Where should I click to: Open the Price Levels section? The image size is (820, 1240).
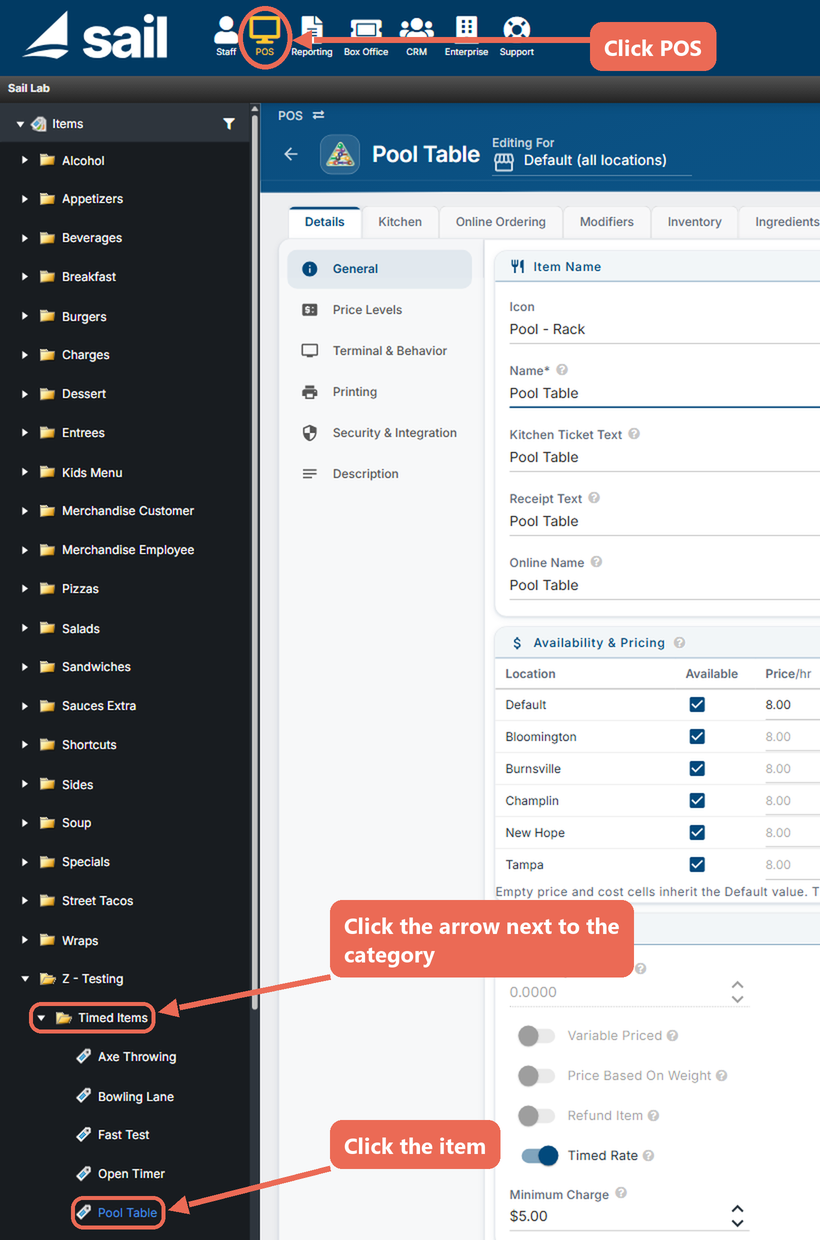pyautogui.click(x=379, y=310)
